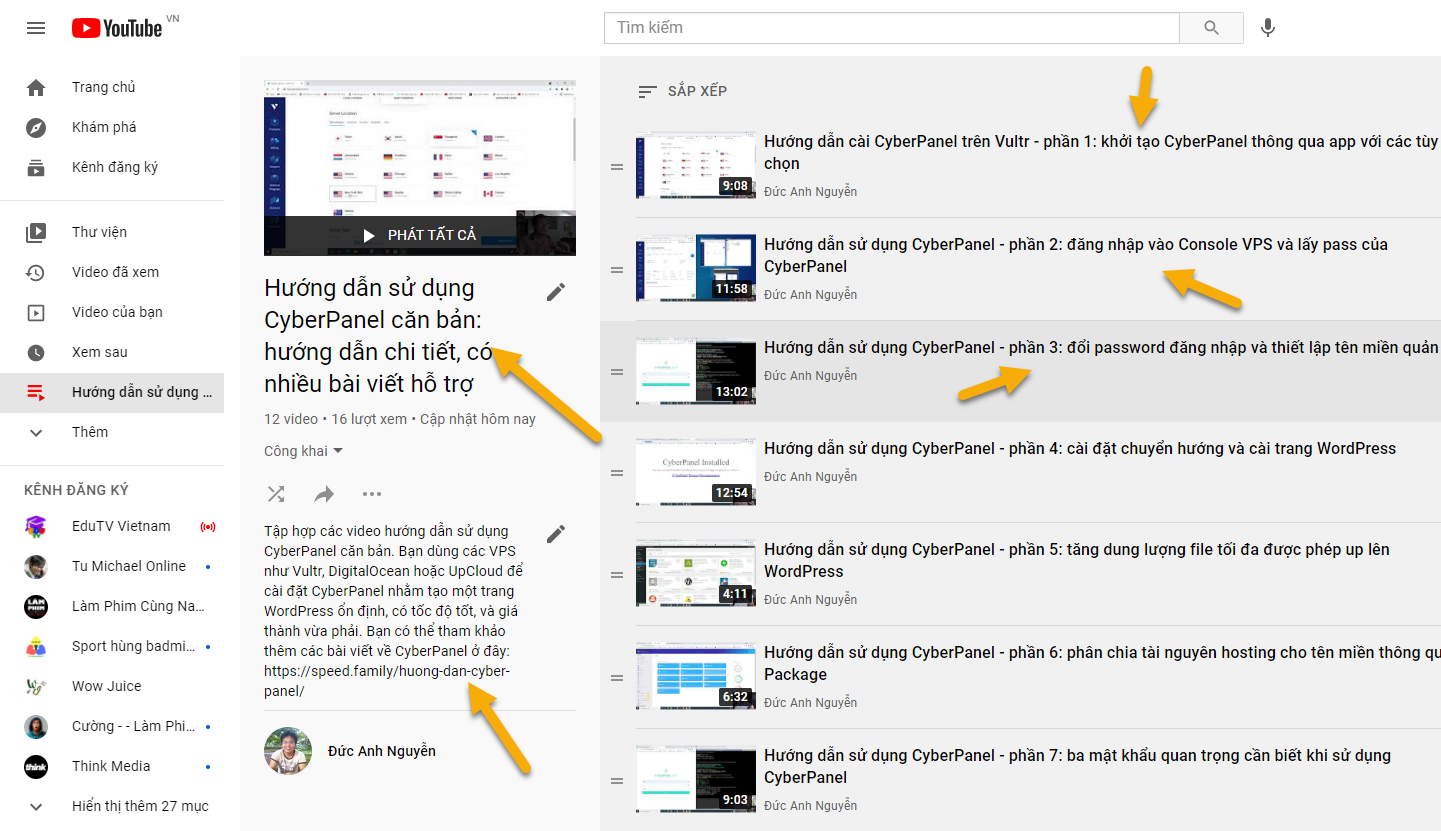The image size is (1441, 831).
Task: Expand Hiển thị thêm 27 mục
Action: [x=140, y=806]
